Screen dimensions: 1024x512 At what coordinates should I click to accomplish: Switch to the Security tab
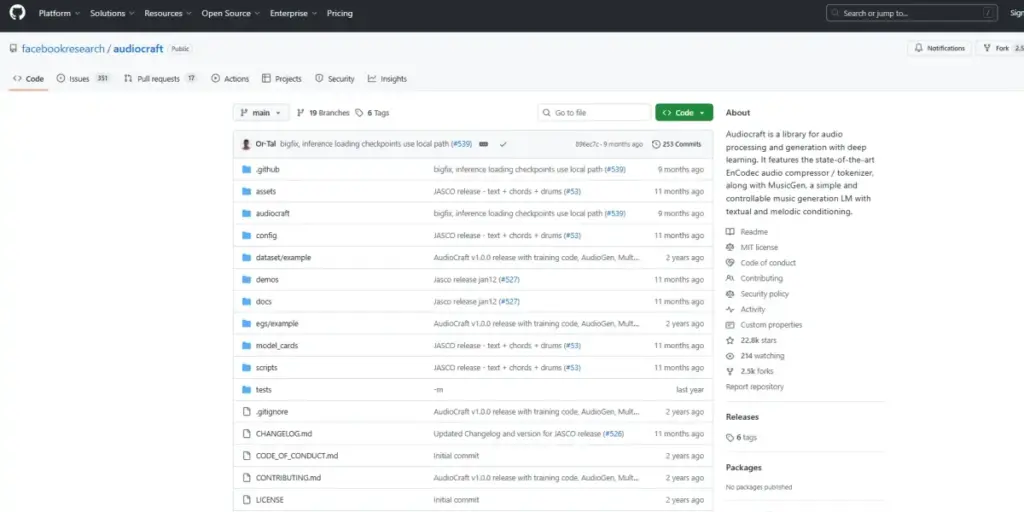click(x=334, y=78)
